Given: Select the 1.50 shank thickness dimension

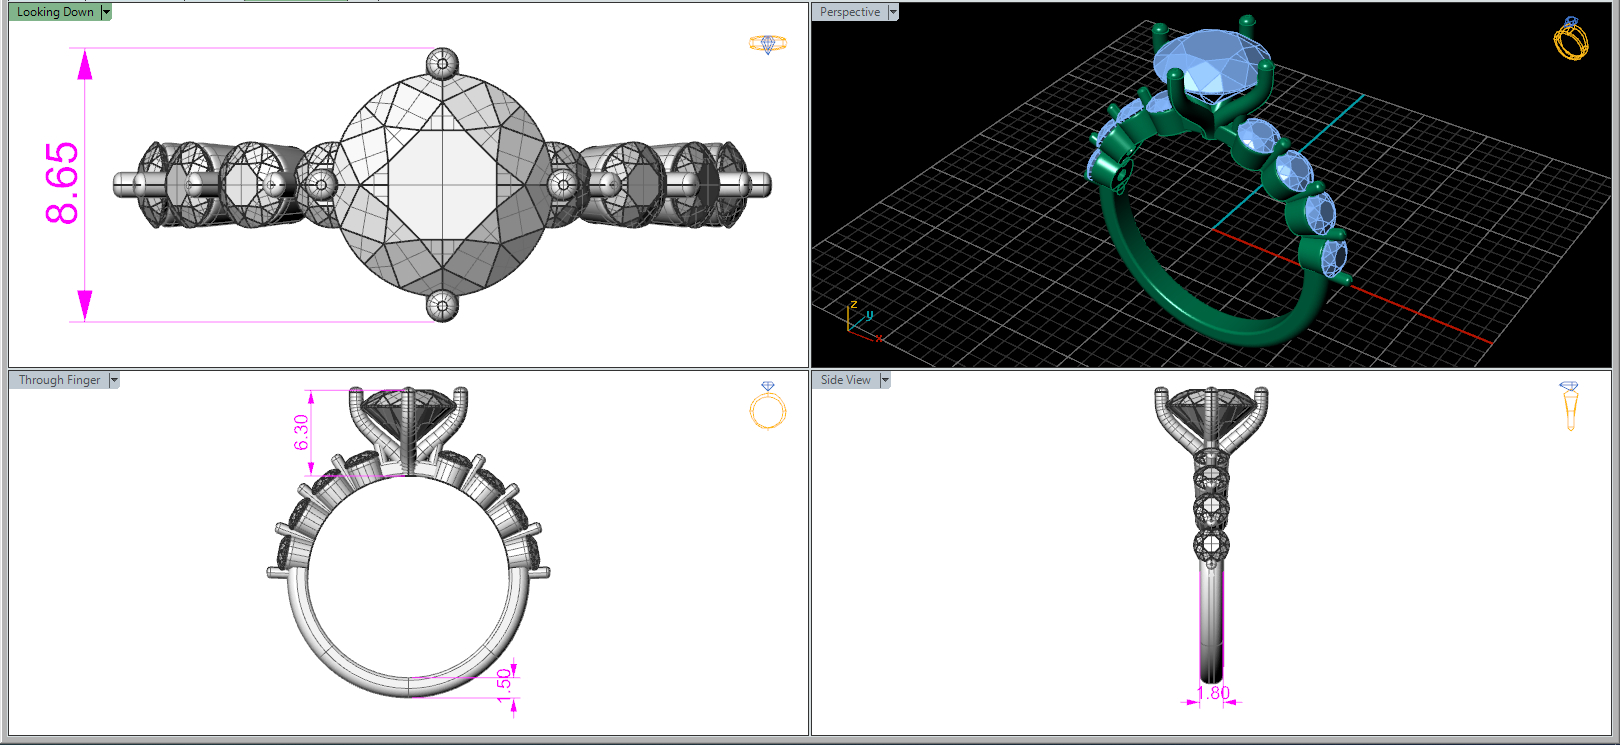Looking at the screenshot, I should (x=504, y=686).
